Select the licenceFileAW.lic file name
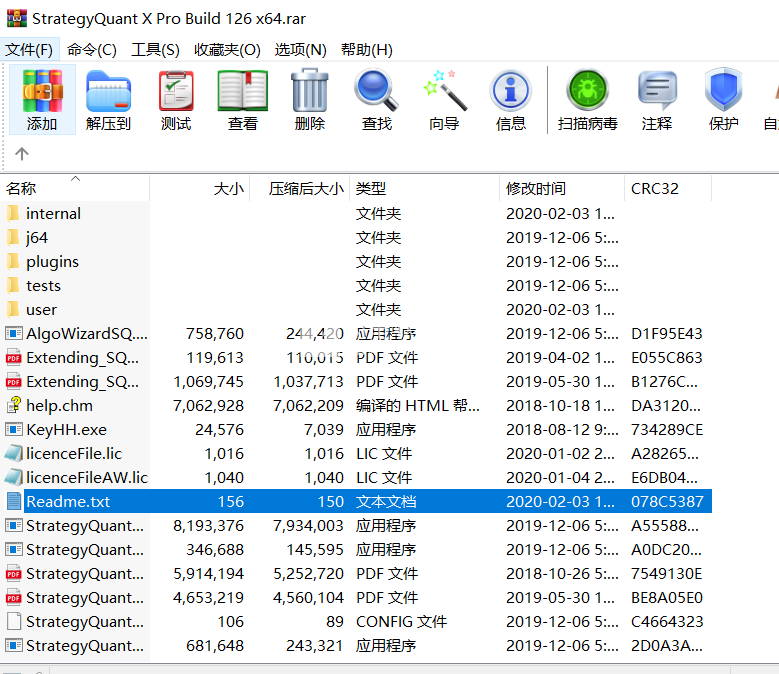The height and width of the screenshot is (674, 779). [87, 477]
